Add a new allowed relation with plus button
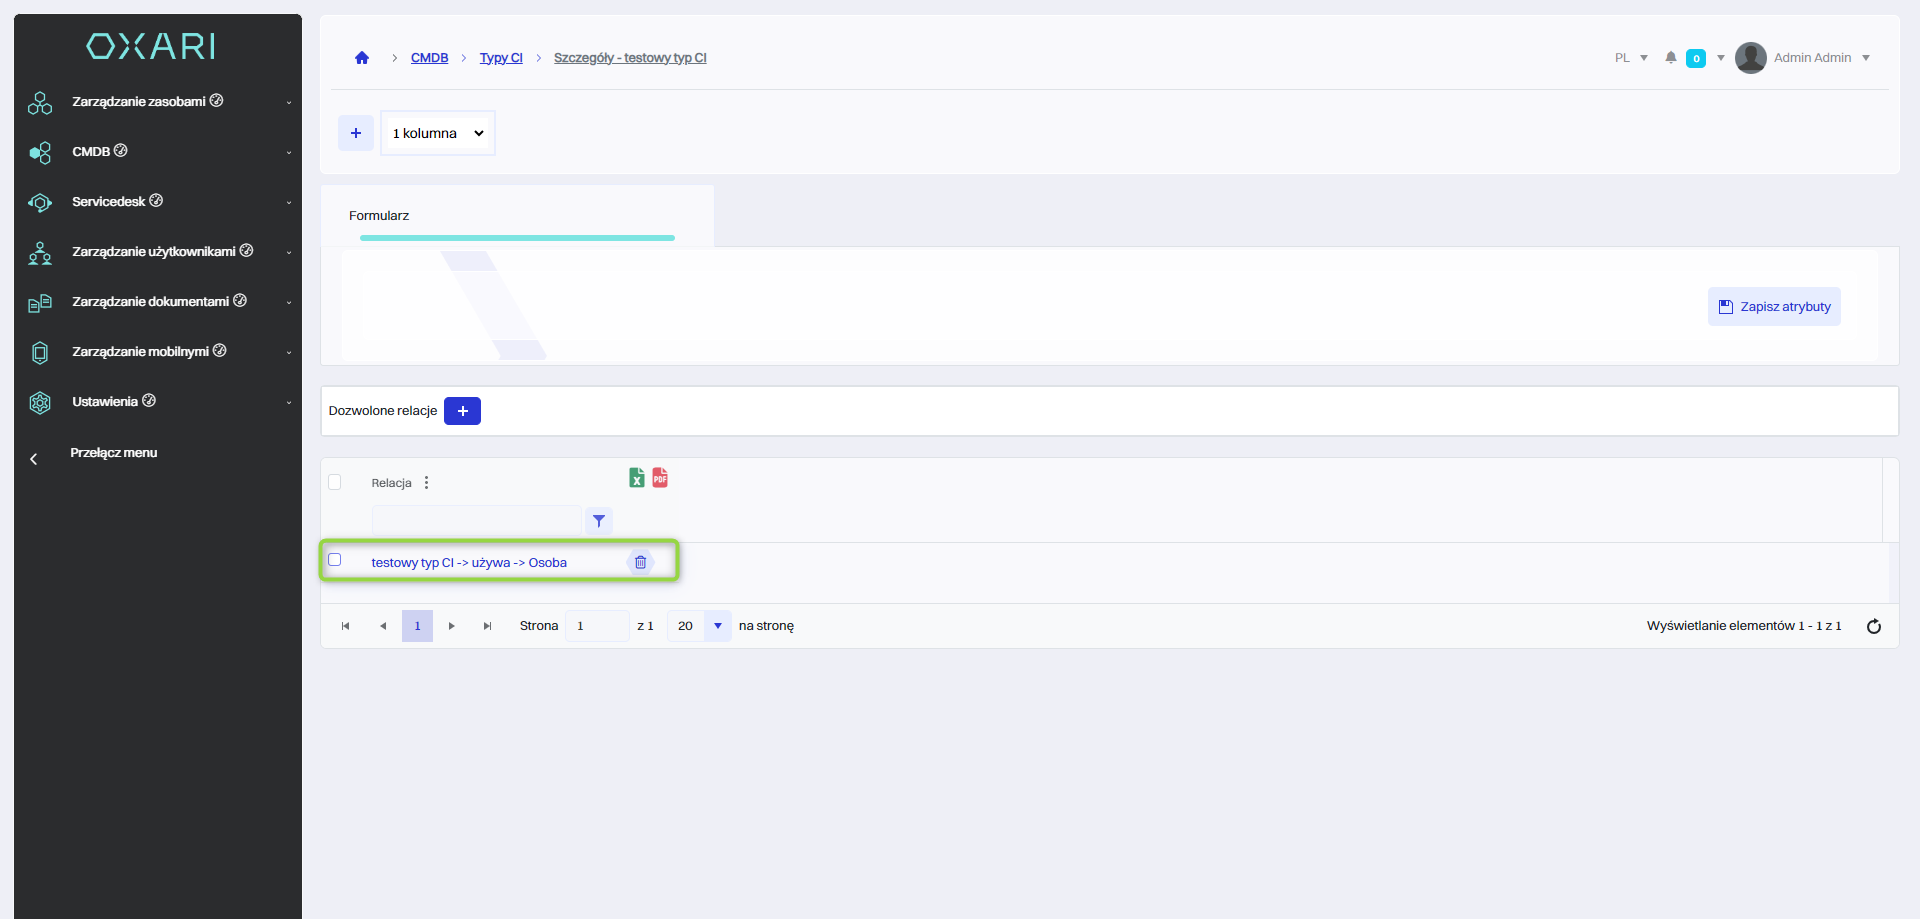 click(x=462, y=411)
